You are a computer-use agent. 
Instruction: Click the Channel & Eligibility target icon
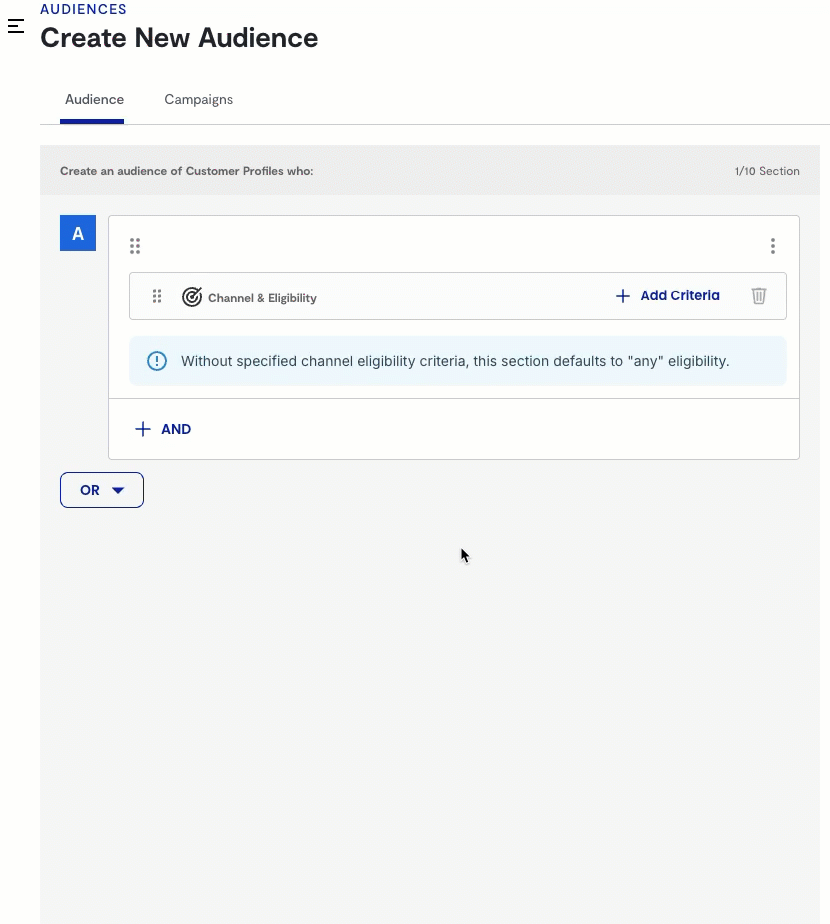192,297
